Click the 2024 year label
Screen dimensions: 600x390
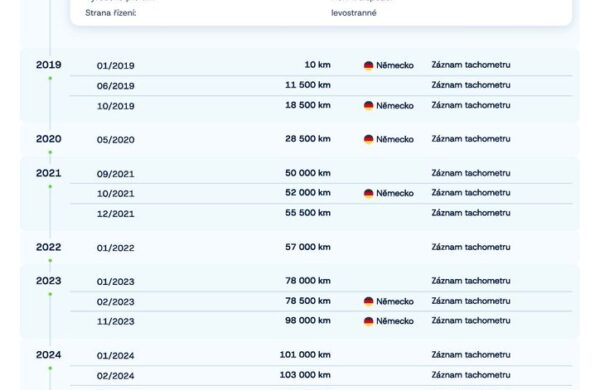(49, 355)
